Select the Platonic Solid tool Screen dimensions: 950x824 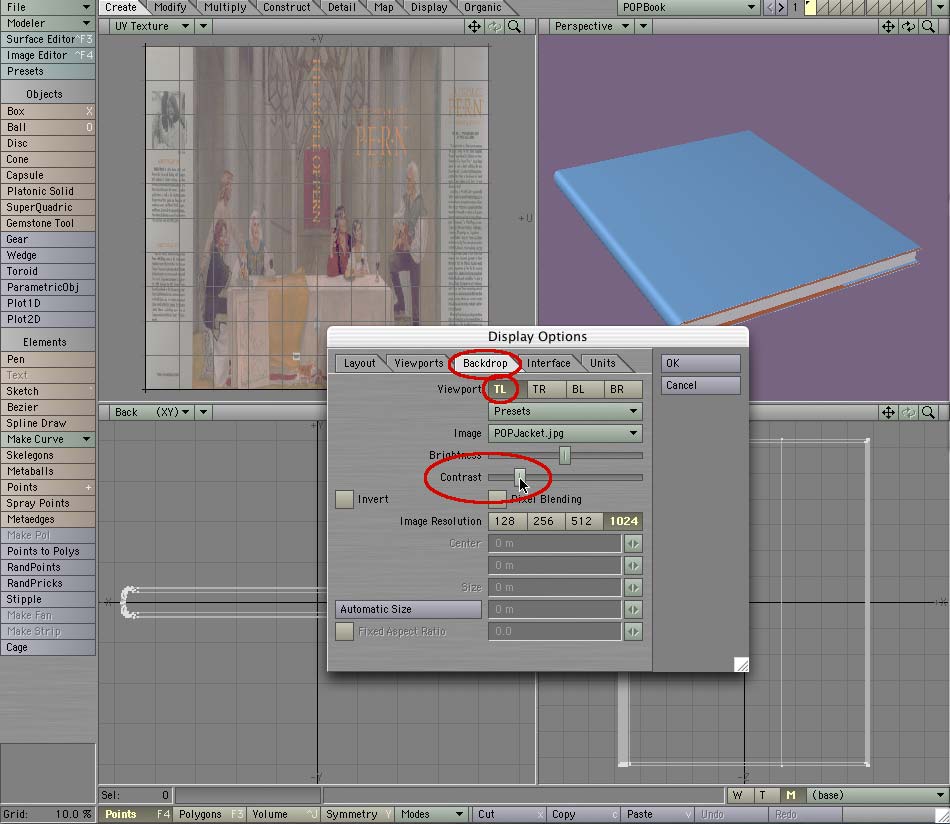(47, 191)
